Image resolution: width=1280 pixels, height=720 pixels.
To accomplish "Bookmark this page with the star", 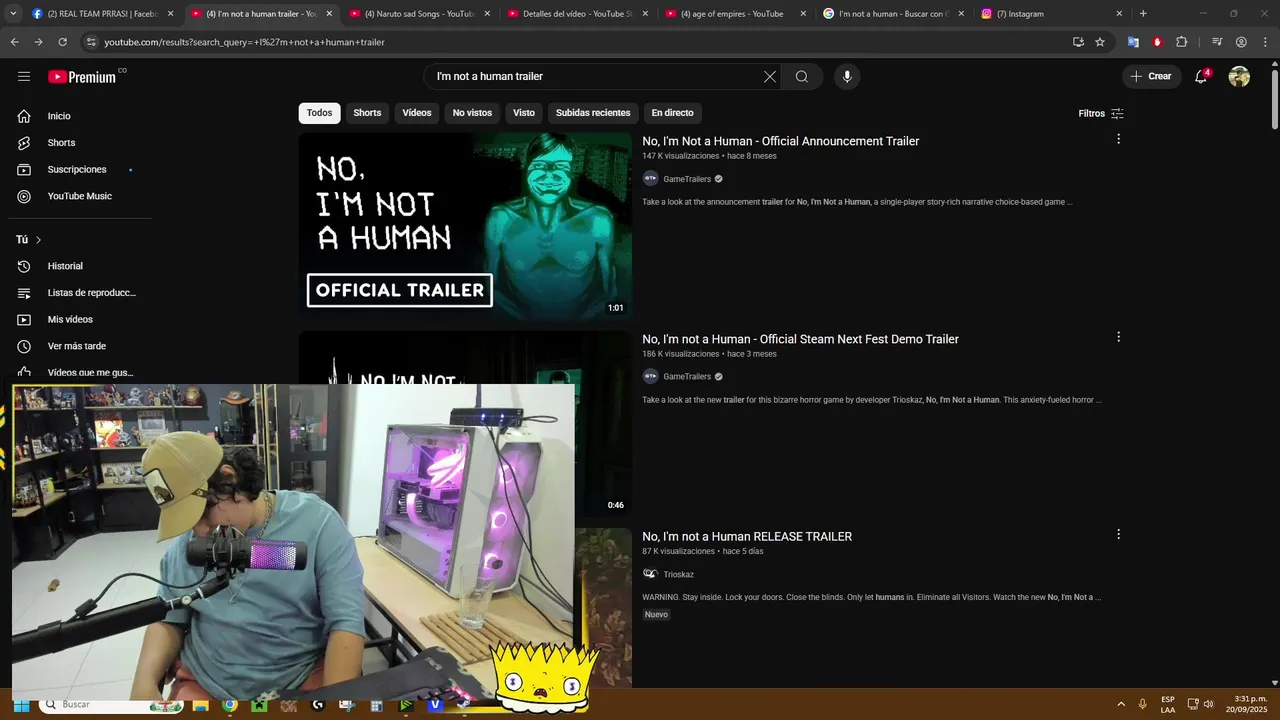I will pos(1100,42).
